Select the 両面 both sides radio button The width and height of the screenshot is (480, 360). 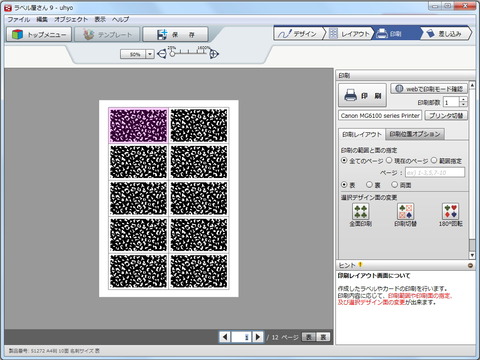pyautogui.click(x=395, y=184)
